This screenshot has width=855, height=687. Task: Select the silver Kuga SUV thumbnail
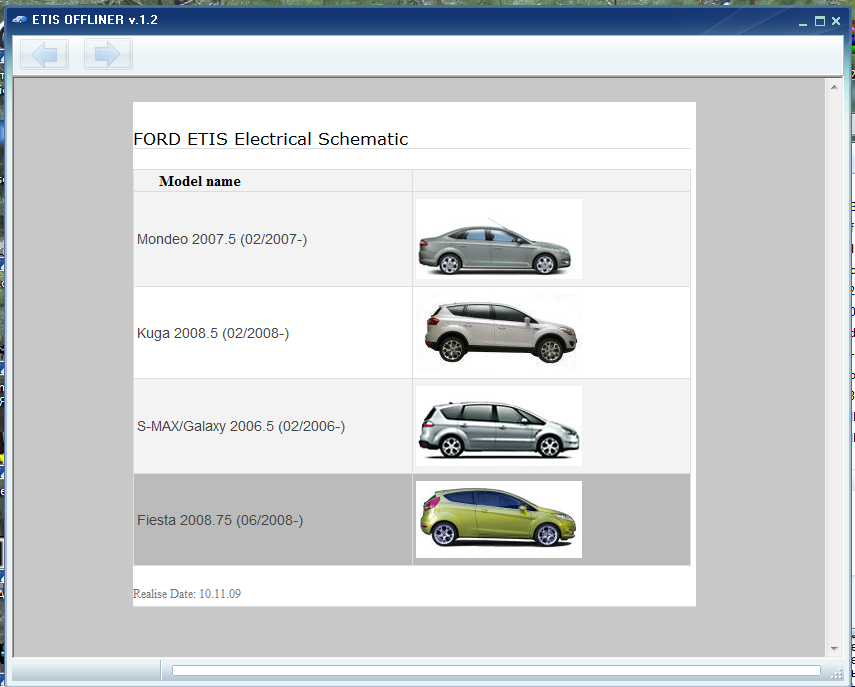click(498, 332)
